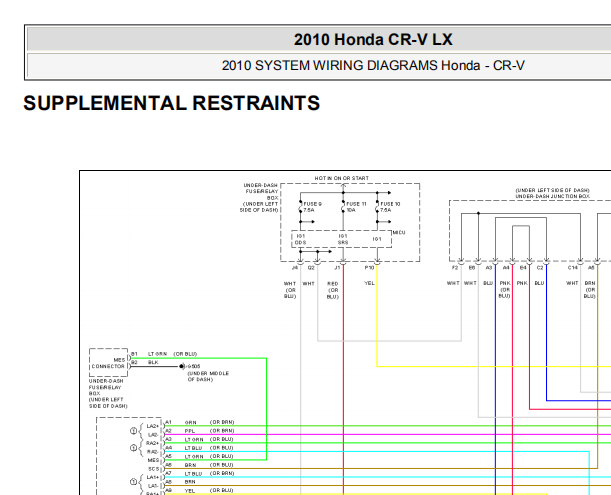Click junction box pin label 'C14'

(x=572, y=268)
